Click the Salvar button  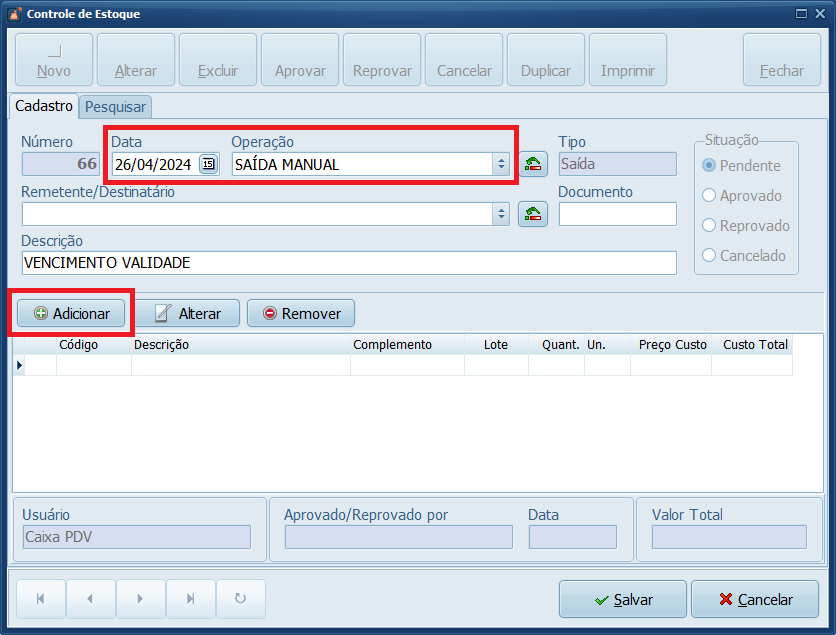pos(623,600)
